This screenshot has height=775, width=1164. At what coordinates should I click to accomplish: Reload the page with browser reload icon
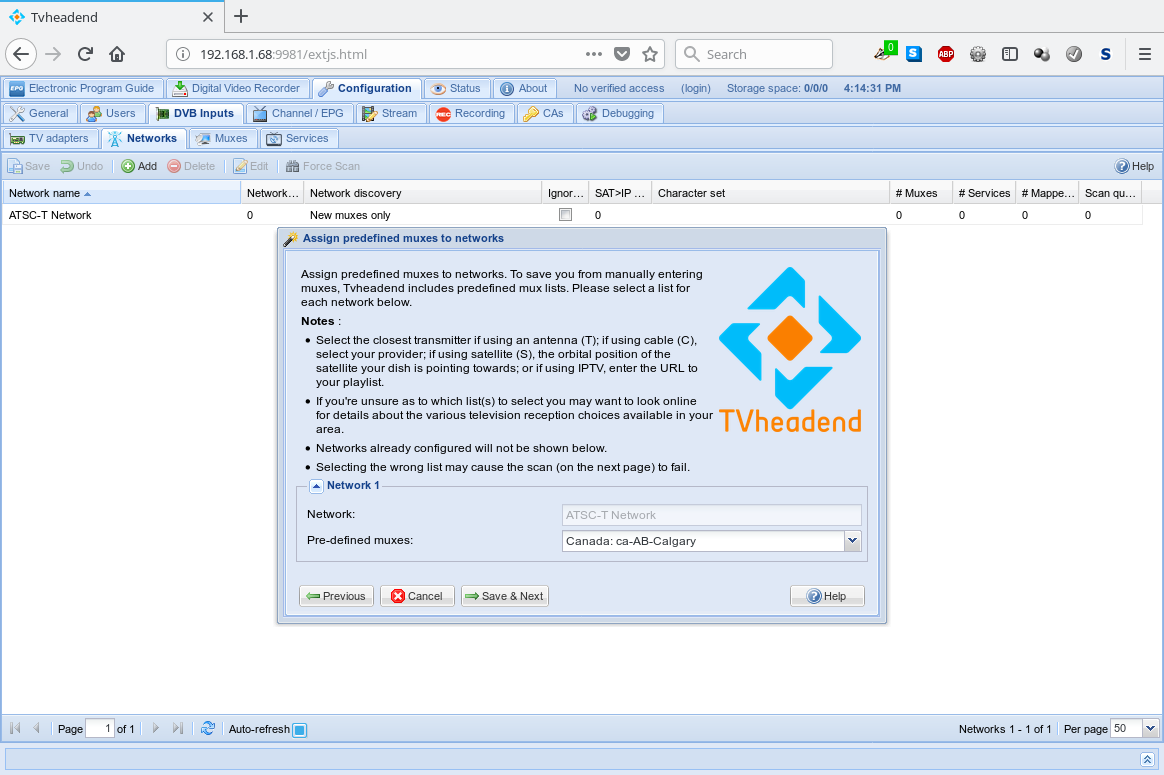[x=85, y=54]
